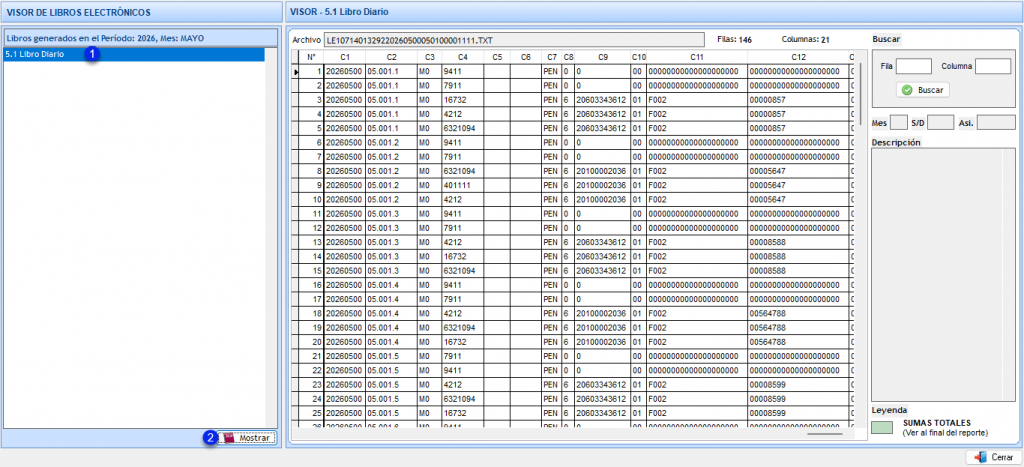Click cell 05.001.3 in row 11
The width and height of the screenshot is (1024, 467).
pos(391,214)
